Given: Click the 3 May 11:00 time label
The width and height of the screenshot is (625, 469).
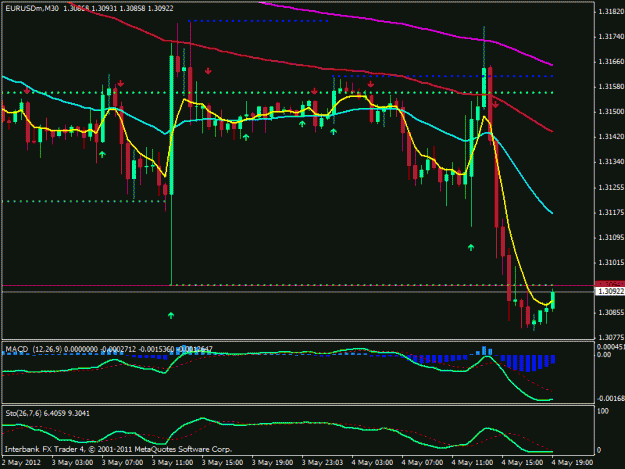Looking at the screenshot, I should (173, 463).
